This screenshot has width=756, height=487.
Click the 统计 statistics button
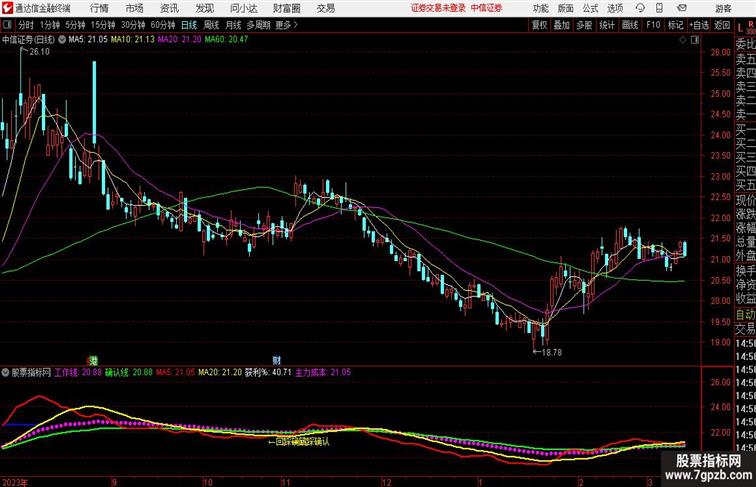click(607, 25)
